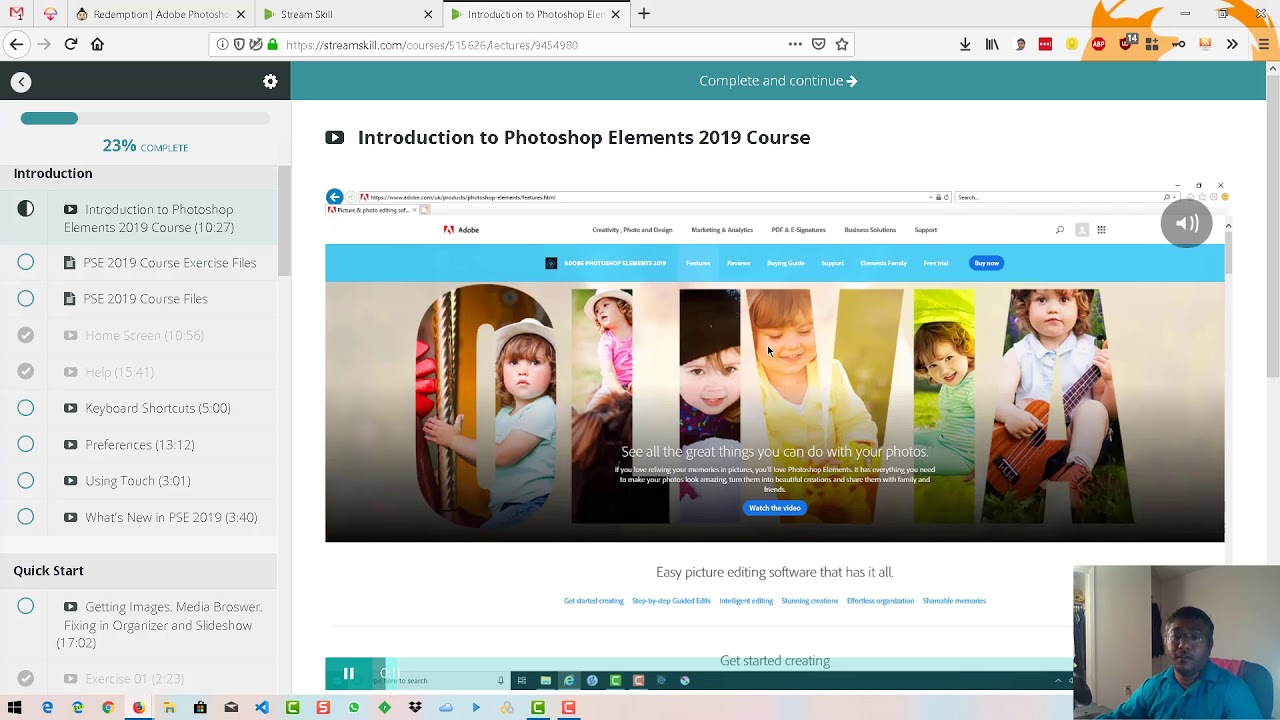Launch Chrome from the taskbar

108,707
